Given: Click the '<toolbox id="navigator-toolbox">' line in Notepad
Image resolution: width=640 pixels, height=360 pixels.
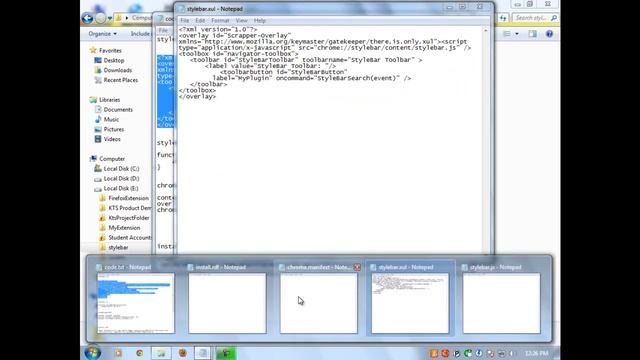Looking at the screenshot, I should (238, 54).
